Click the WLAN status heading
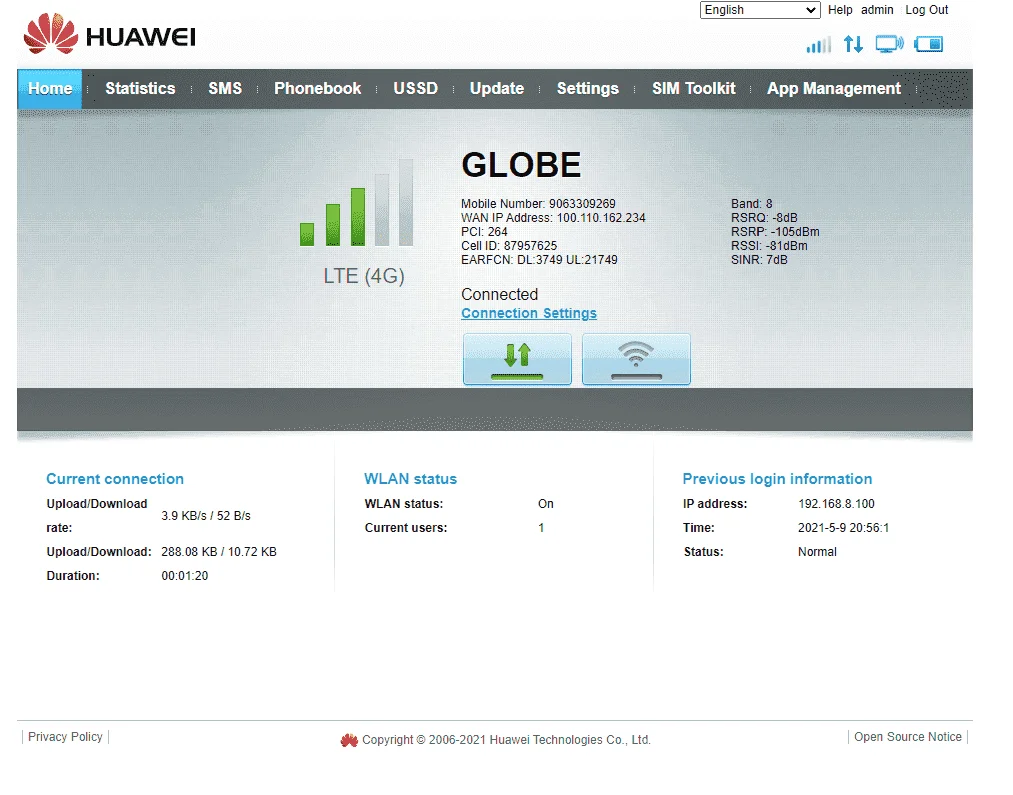 click(x=410, y=479)
